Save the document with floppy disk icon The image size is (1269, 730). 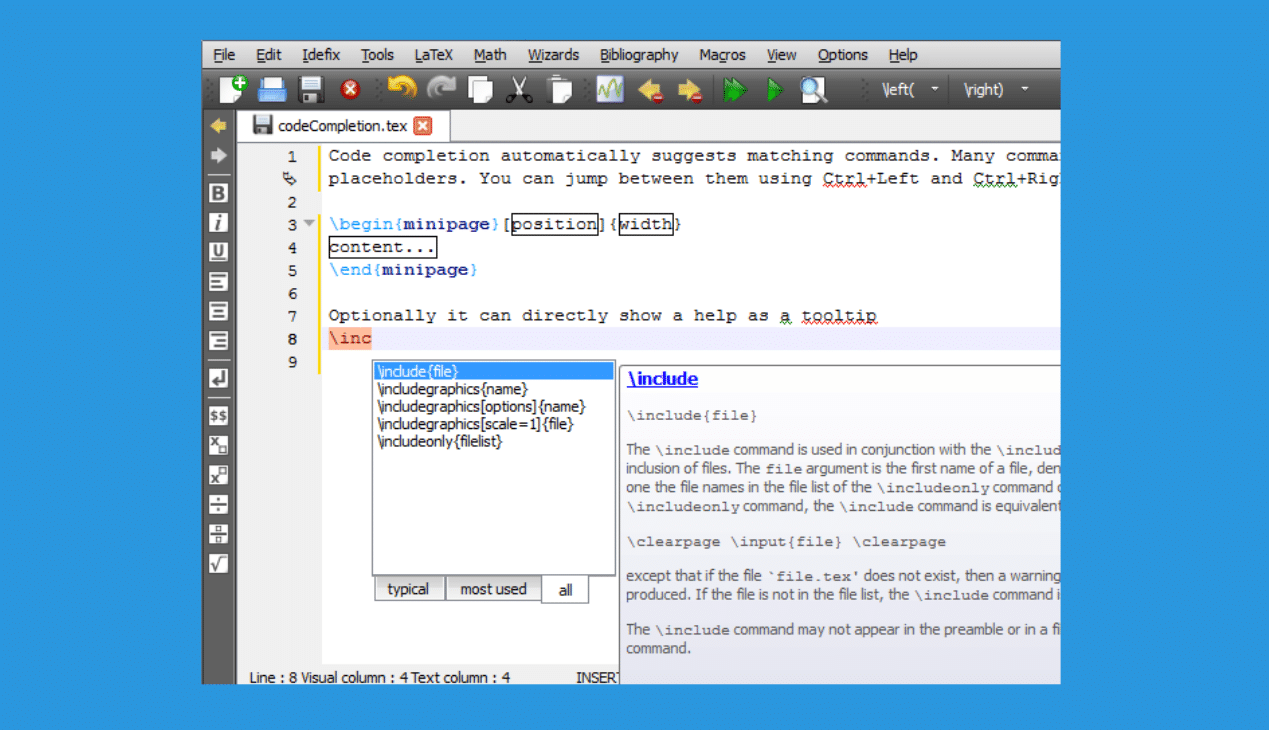click(x=311, y=90)
